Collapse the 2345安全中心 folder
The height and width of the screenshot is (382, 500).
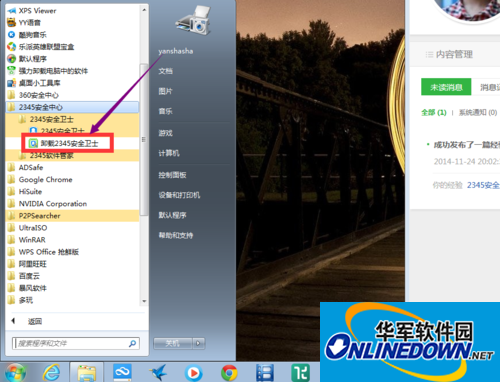72,107
